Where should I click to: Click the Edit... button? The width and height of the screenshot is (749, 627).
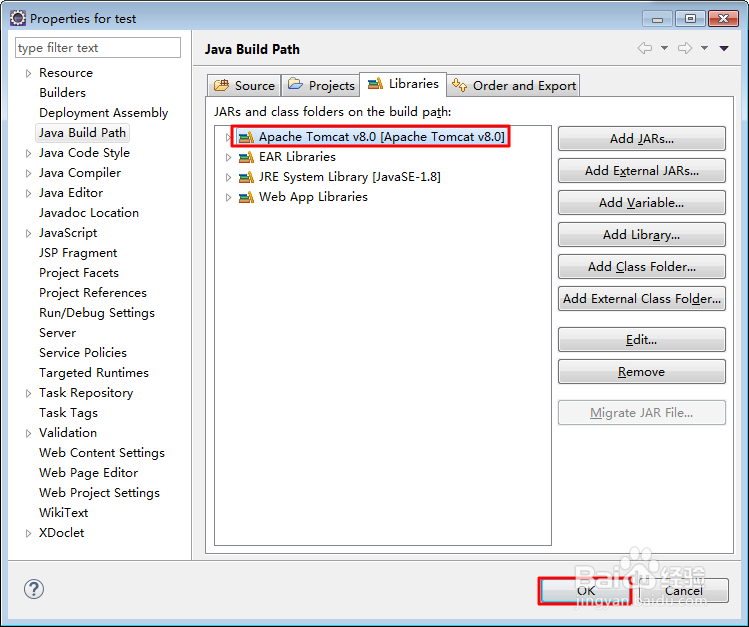coord(642,340)
